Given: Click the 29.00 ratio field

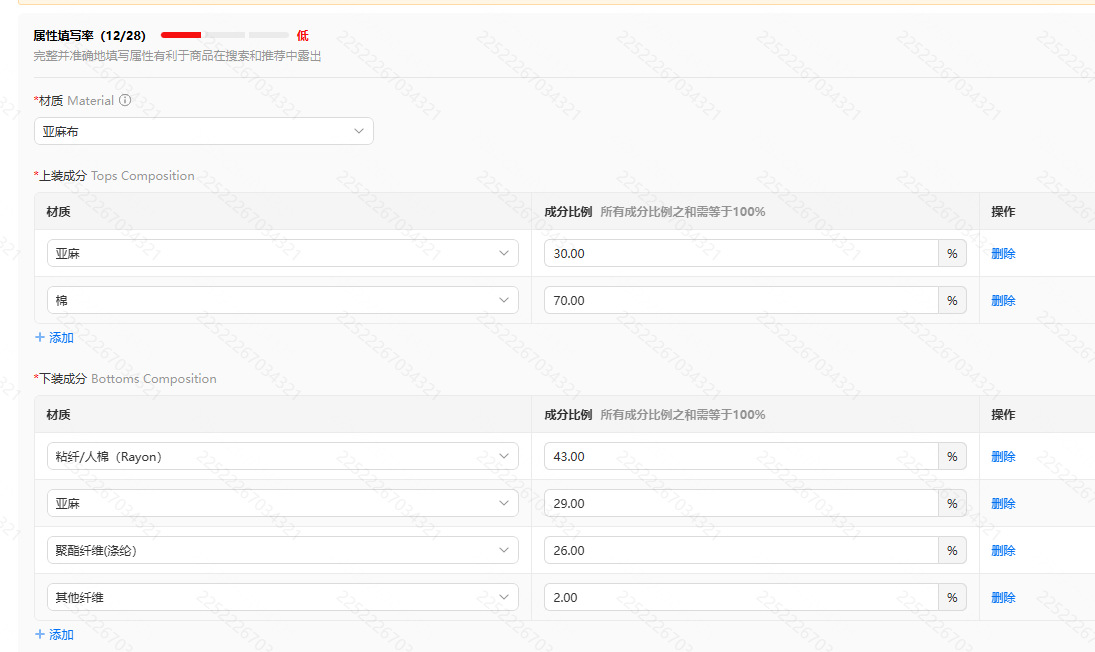Looking at the screenshot, I should tap(741, 503).
